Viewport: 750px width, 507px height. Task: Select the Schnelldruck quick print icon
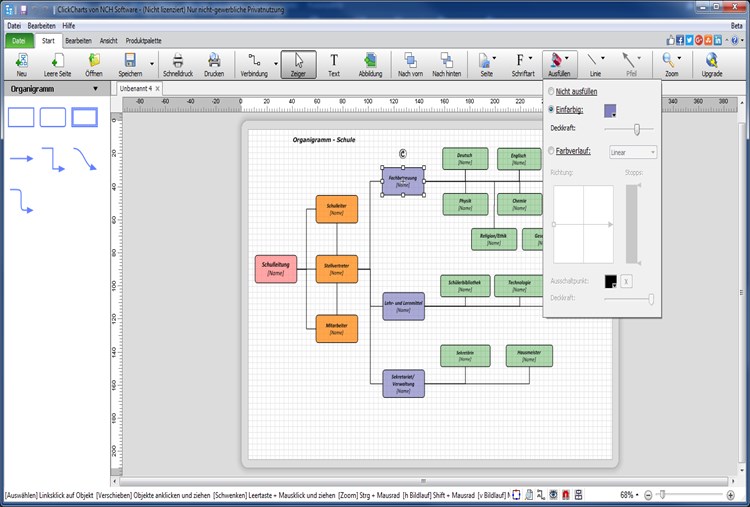[x=178, y=65]
